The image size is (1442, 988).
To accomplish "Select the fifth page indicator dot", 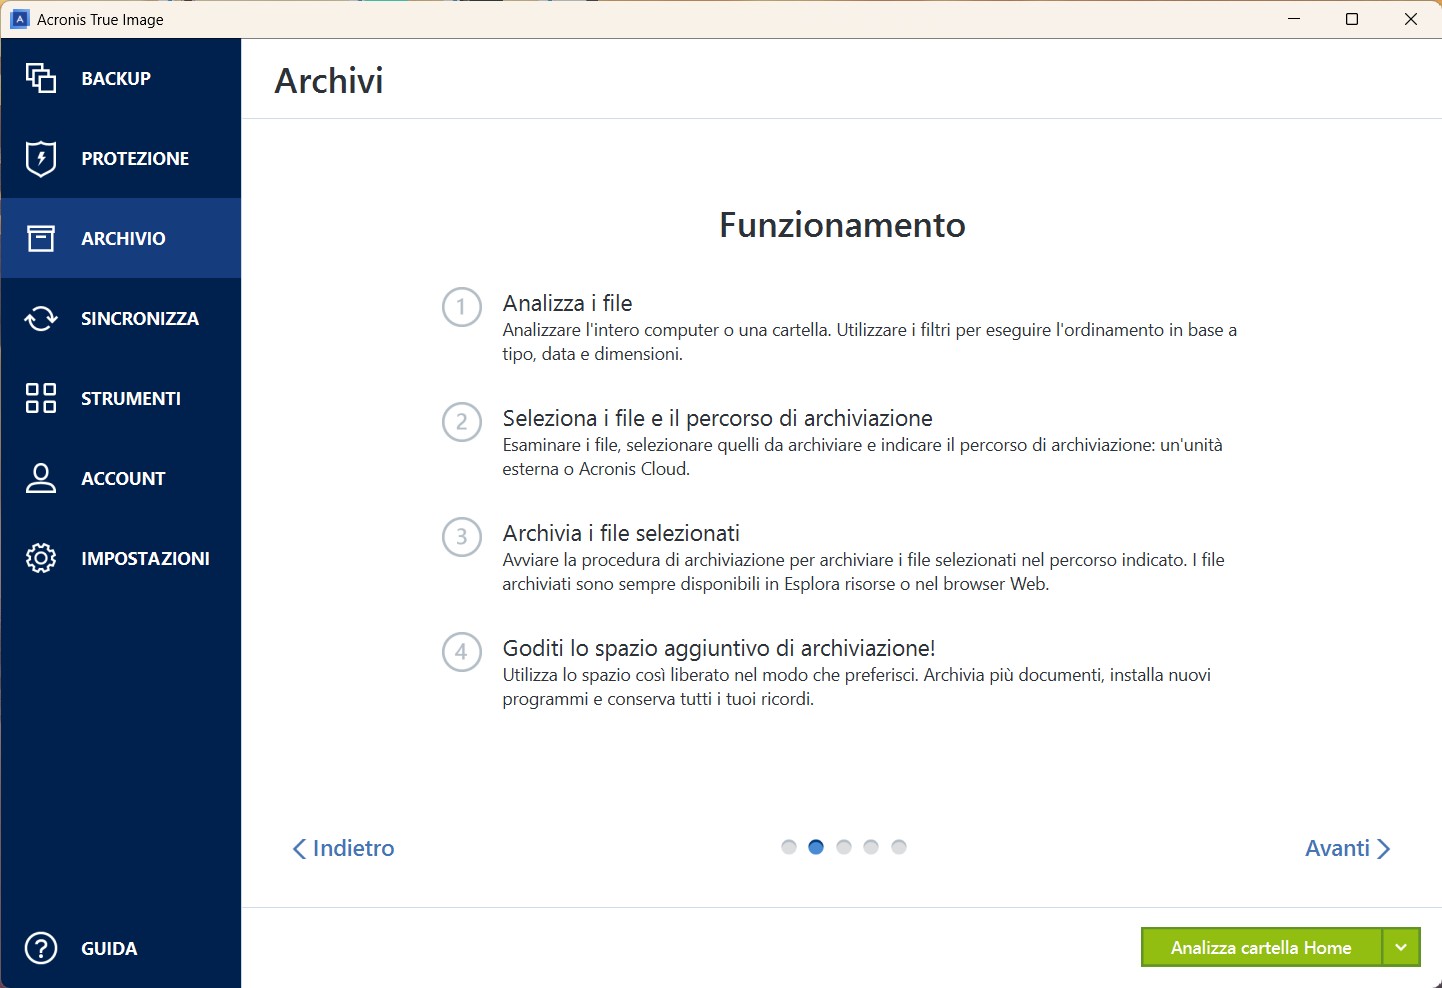I will (x=899, y=847).
